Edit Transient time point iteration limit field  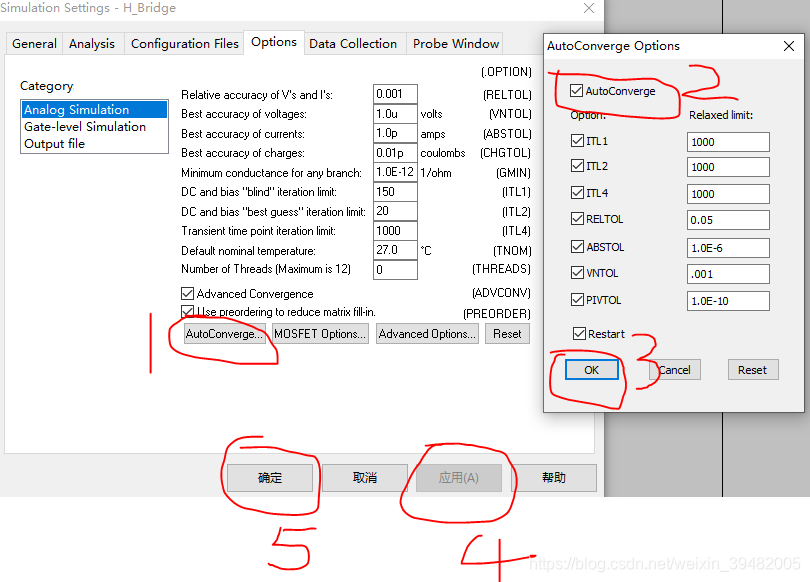pos(395,231)
